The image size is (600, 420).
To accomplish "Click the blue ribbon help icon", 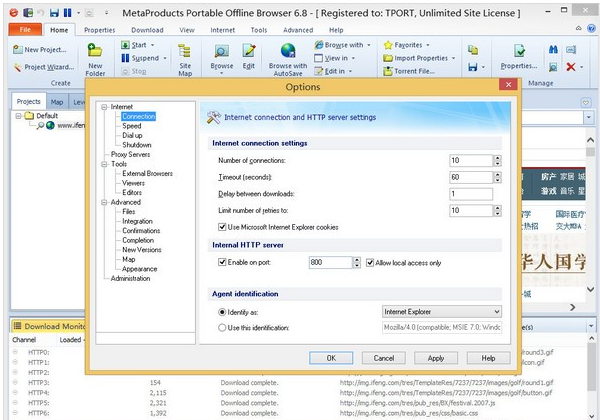I will coord(591,28).
